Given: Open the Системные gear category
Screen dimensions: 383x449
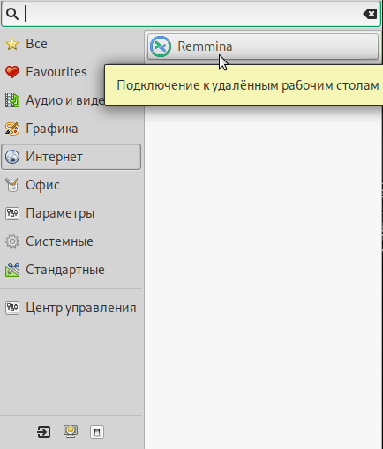Looking at the screenshot, I should click(x=71, y=241).
